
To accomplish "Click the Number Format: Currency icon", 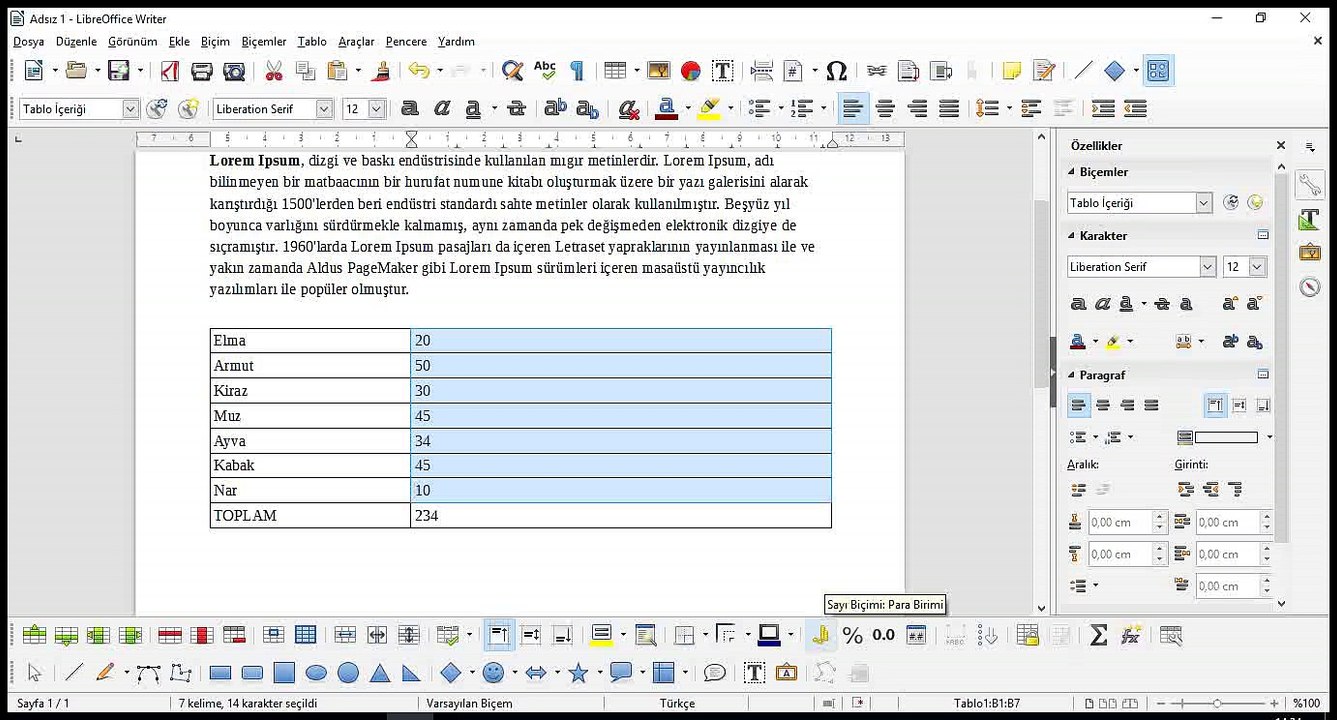I will coord(821,635).
